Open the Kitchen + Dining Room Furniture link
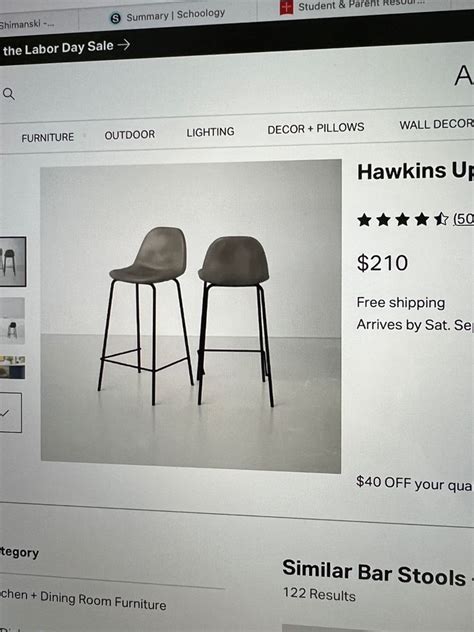474x632 pixels. (x=83, y=600)
